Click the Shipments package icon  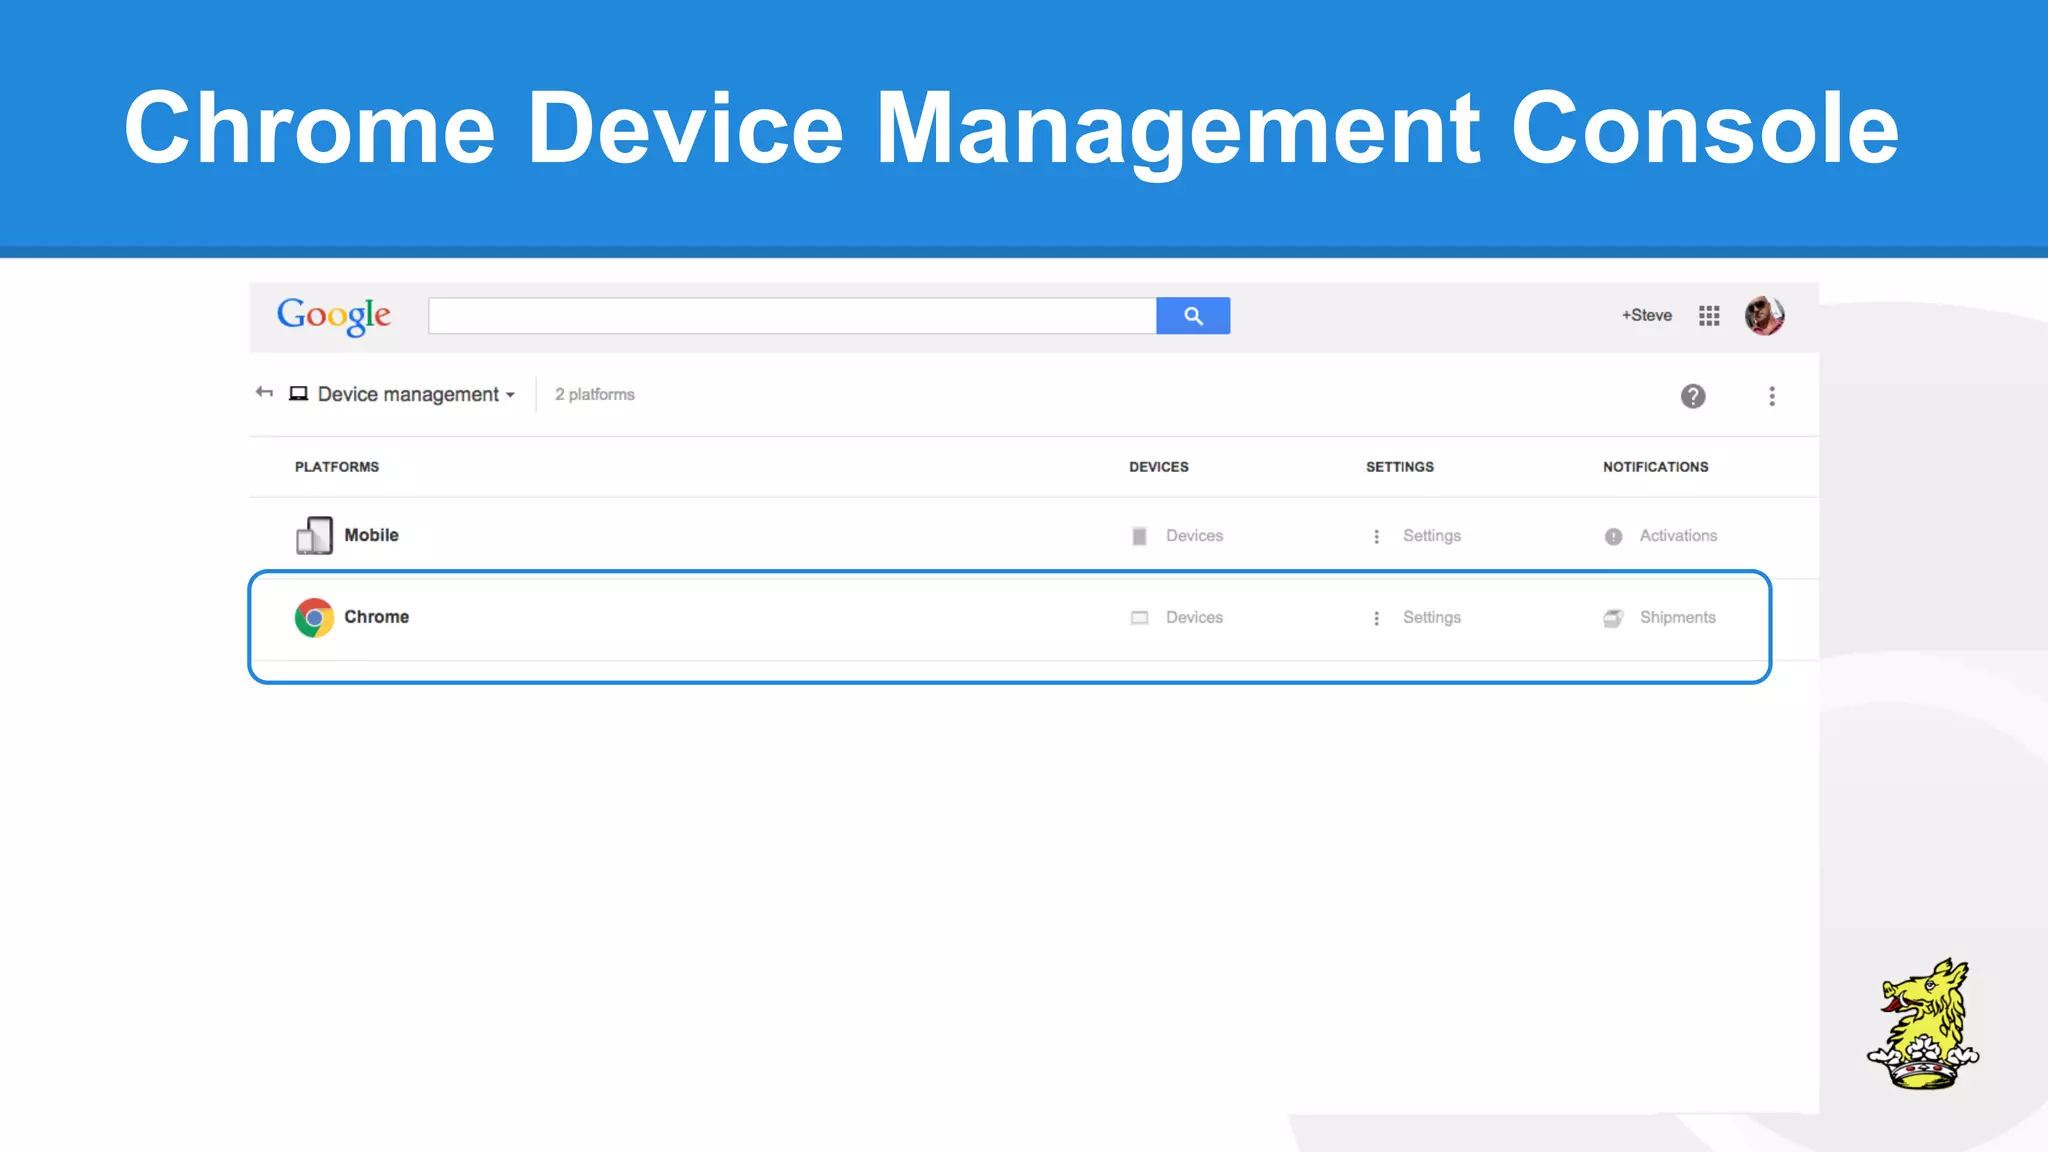coord(1613,618)
